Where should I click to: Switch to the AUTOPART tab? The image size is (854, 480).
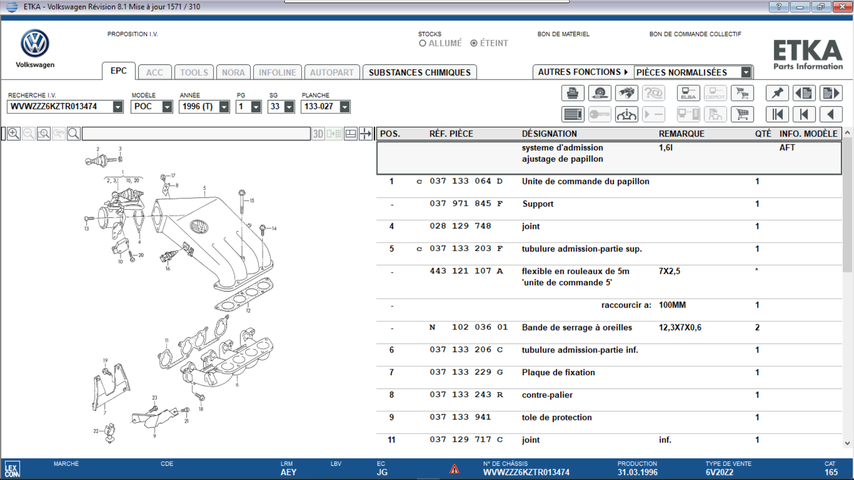[332, 72]
